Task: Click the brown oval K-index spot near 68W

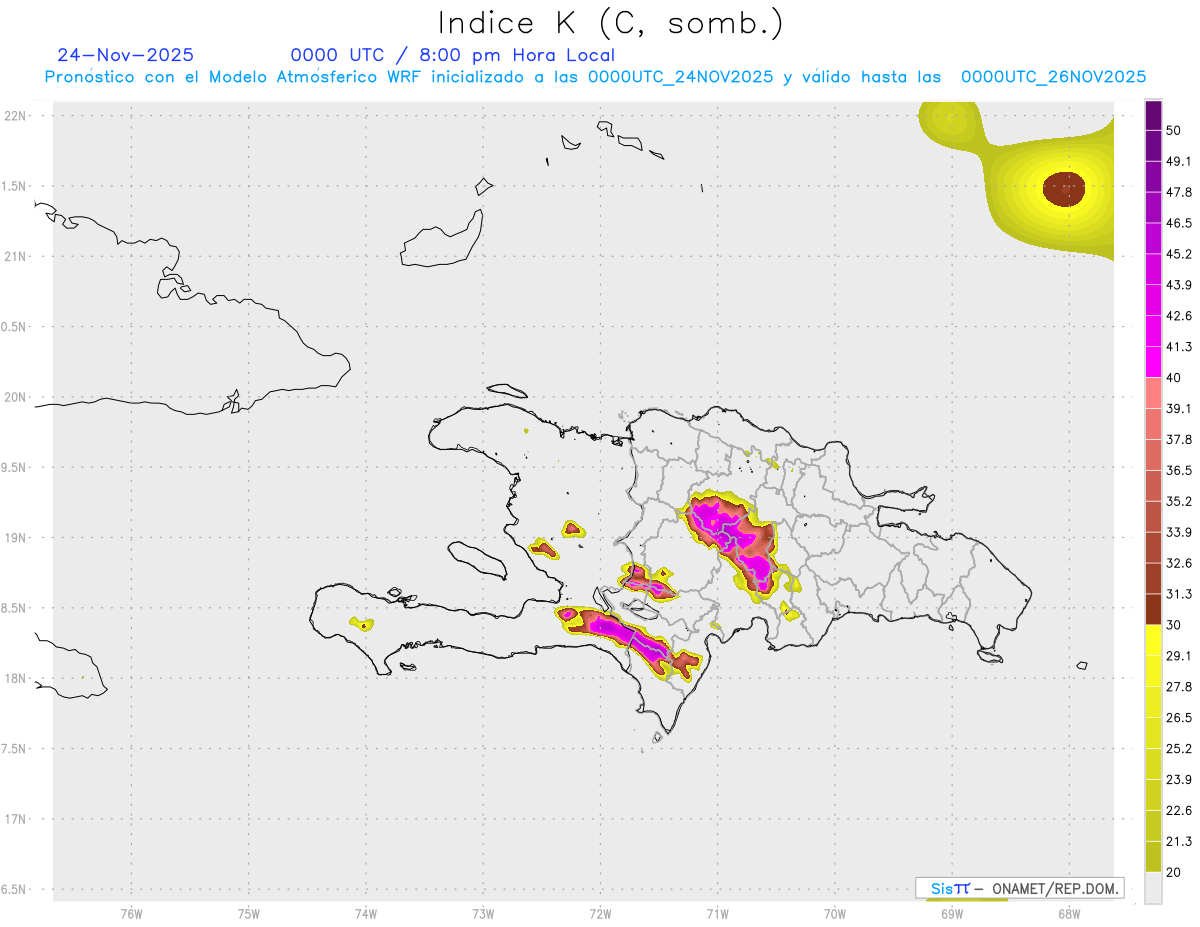Action: tap(1064, 188)
